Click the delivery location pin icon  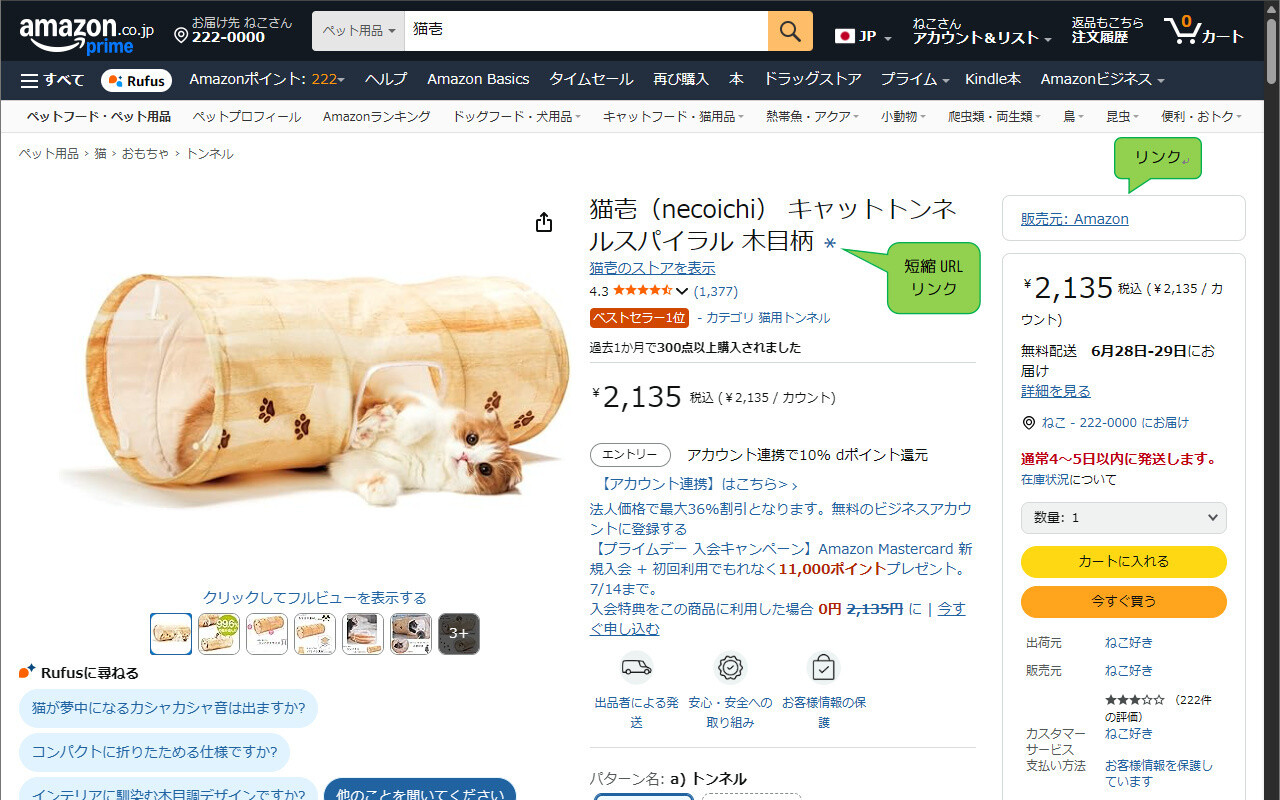[181, 36]
